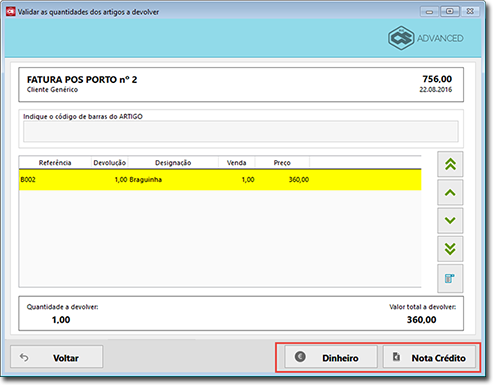Maximize the validation window
Screen dimensions: 496x389
tap(450, 11)
